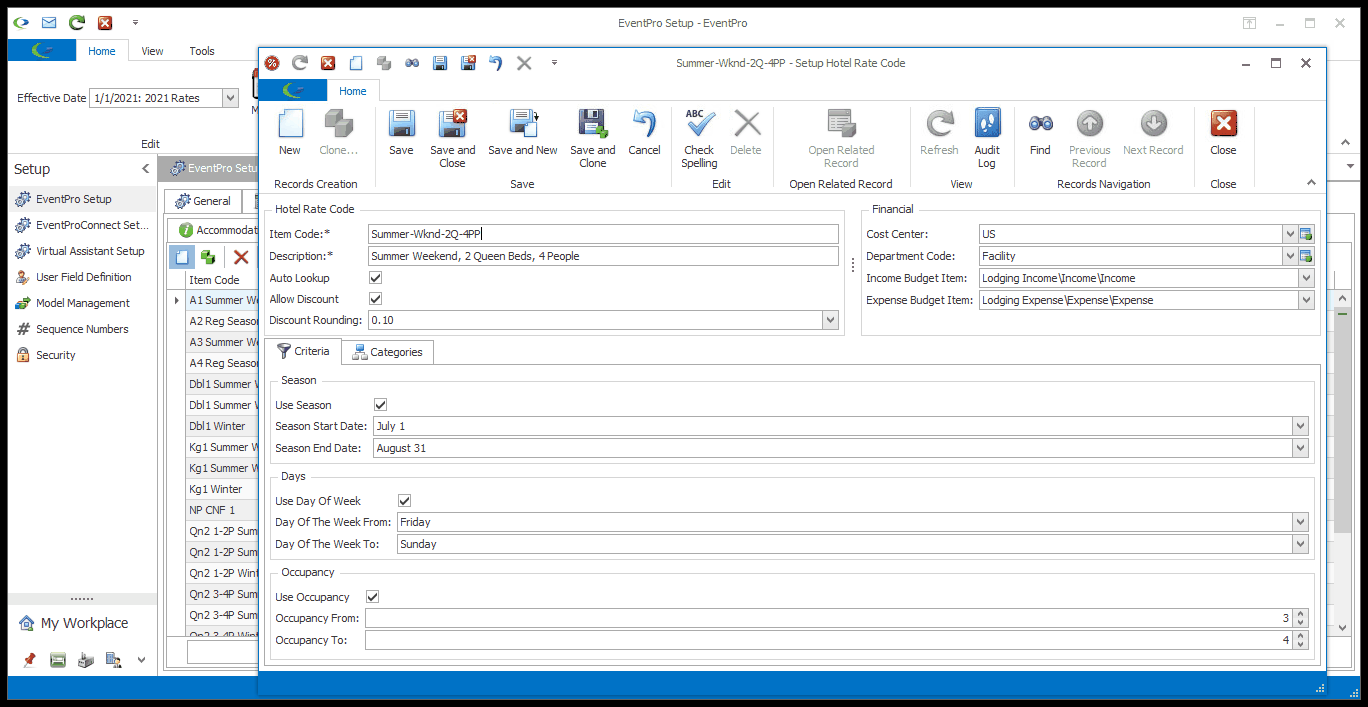Open My Workplace navigation group

click(82, 623)
